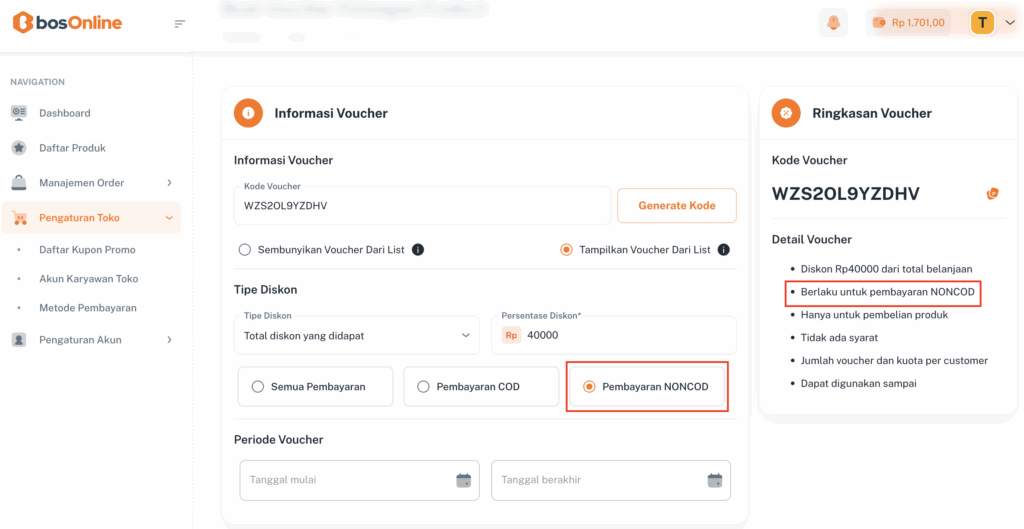Open calendar icon in Tanggal mulai field
Image resolution: width=1024 pixels, height=529 pixels.
pyautogui.click(x=463, y=480)
